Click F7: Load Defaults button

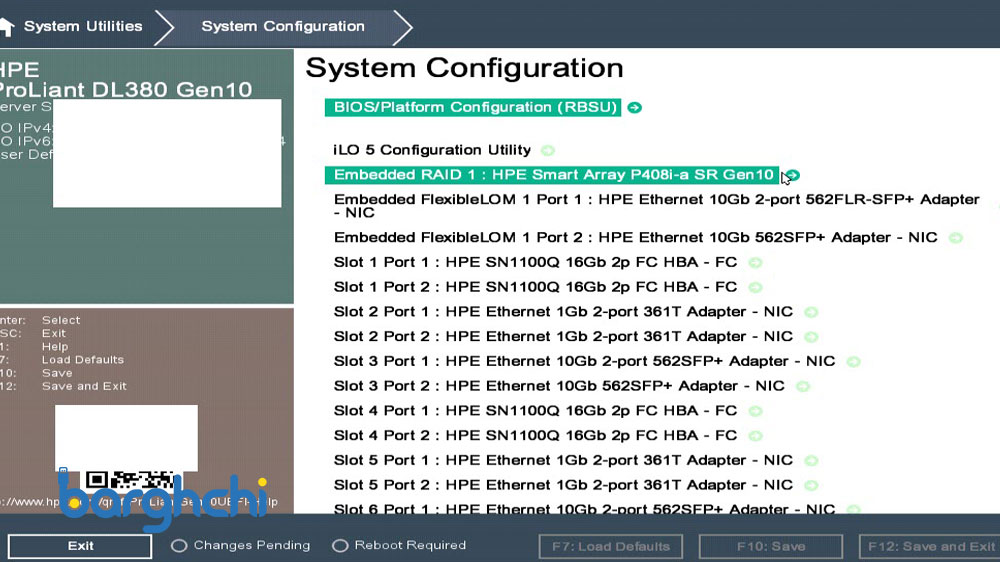coord(610,547)
